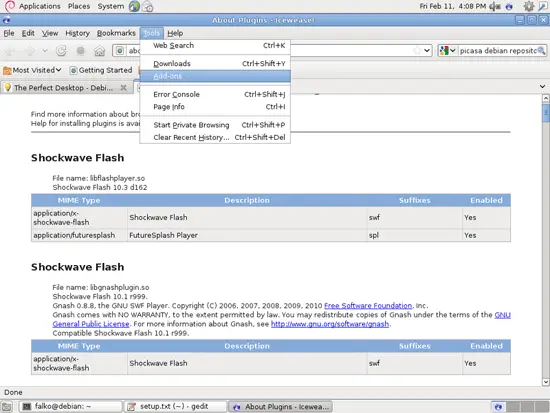The image size is (550, 413).
Task: Open the search engine selector dropdown
Action: pyautogui.click(x=448, y=51)
